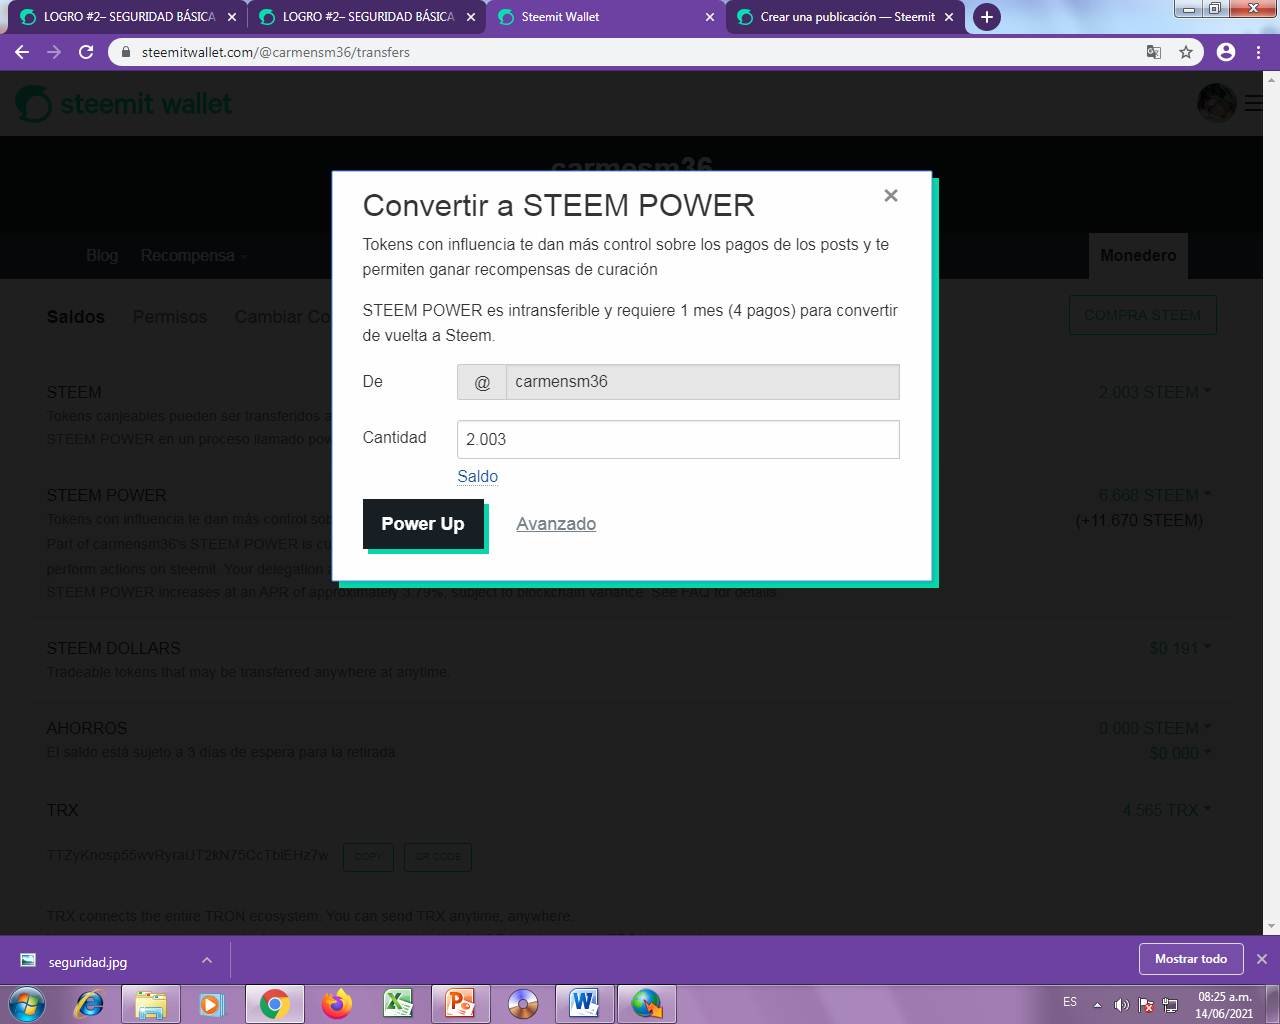Open a new tab with plus button

[x=986, y=17]
